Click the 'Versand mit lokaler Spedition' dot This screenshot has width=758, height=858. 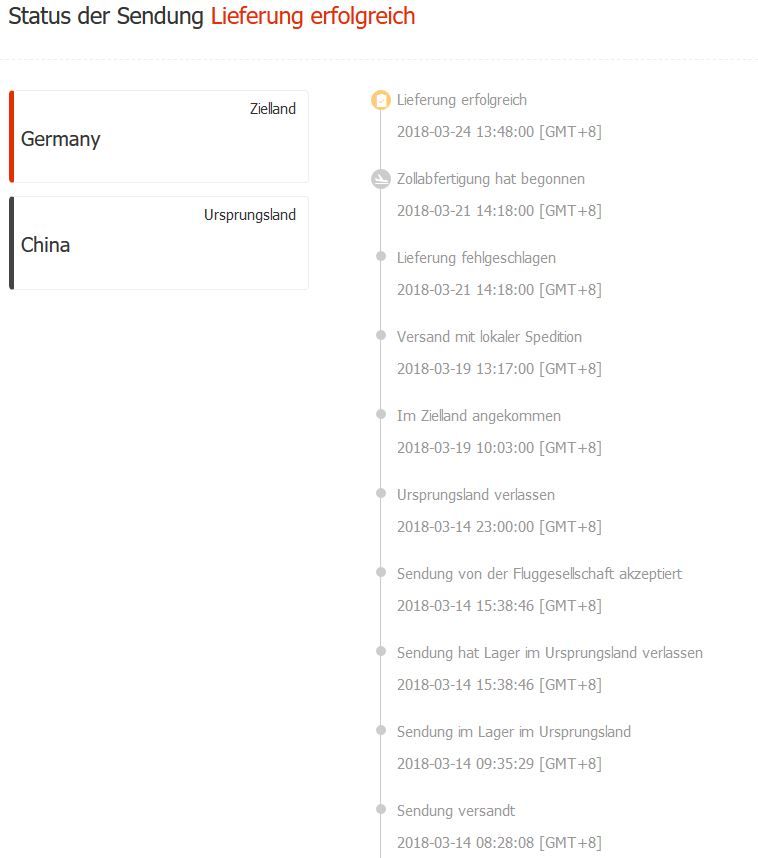click(x=381, y=336)
